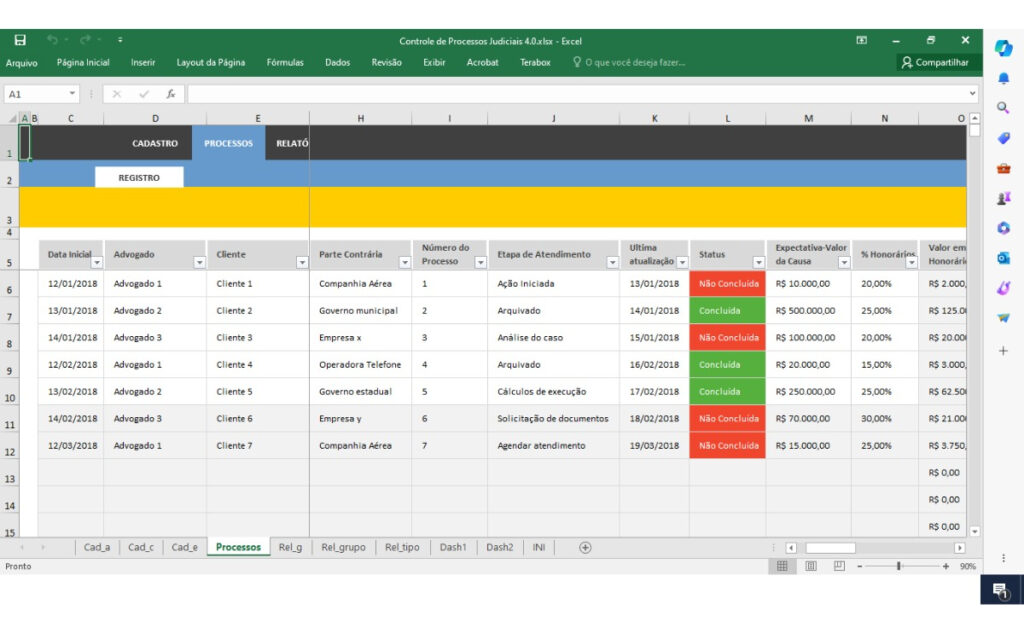
Task: Switch to the Dash1 sheet tab
Action: pyautogui.click(x=452, y=547)
